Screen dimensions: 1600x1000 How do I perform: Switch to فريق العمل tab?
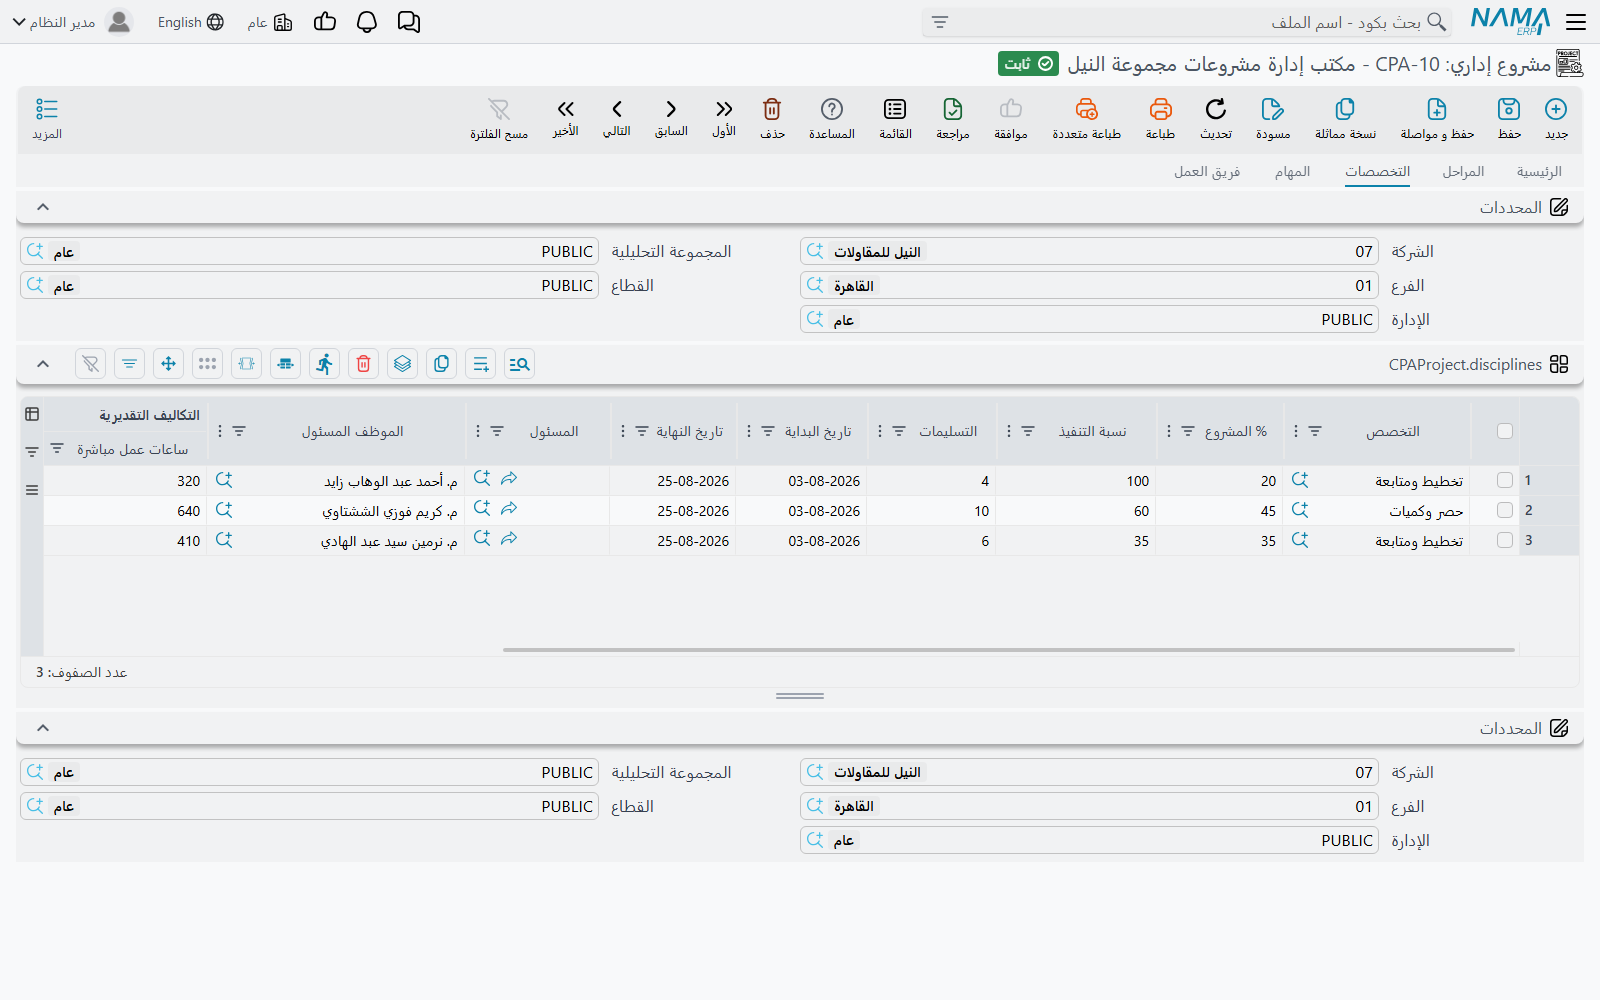1207,172
